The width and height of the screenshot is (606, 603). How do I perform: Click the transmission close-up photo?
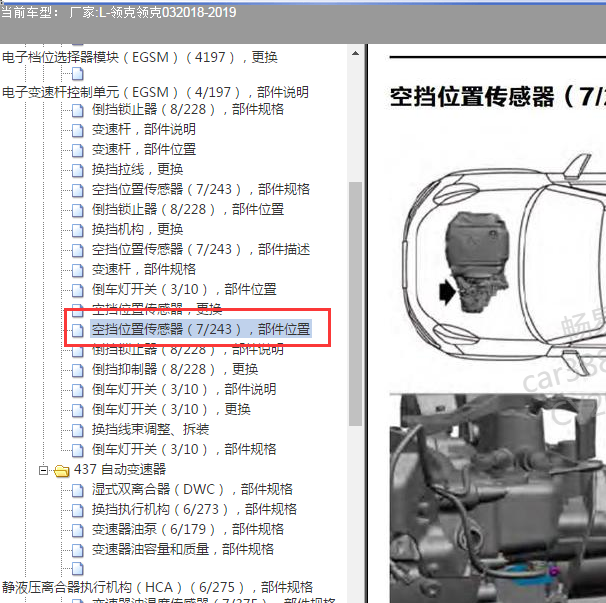click(x=498, y=499)
